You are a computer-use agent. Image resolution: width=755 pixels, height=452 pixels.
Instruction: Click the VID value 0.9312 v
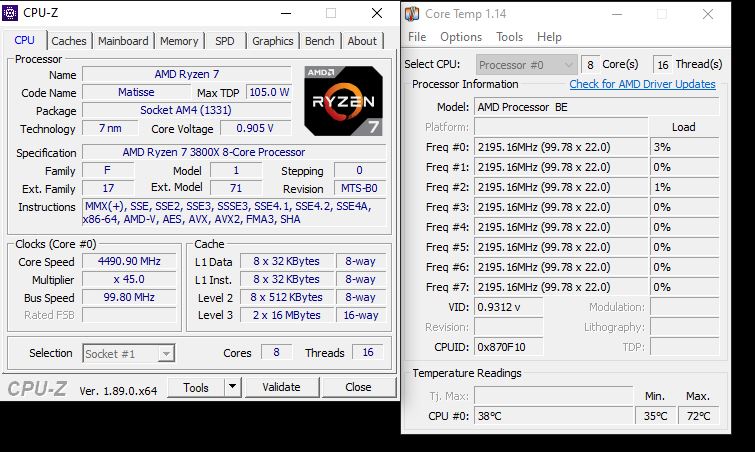[508, 307]
